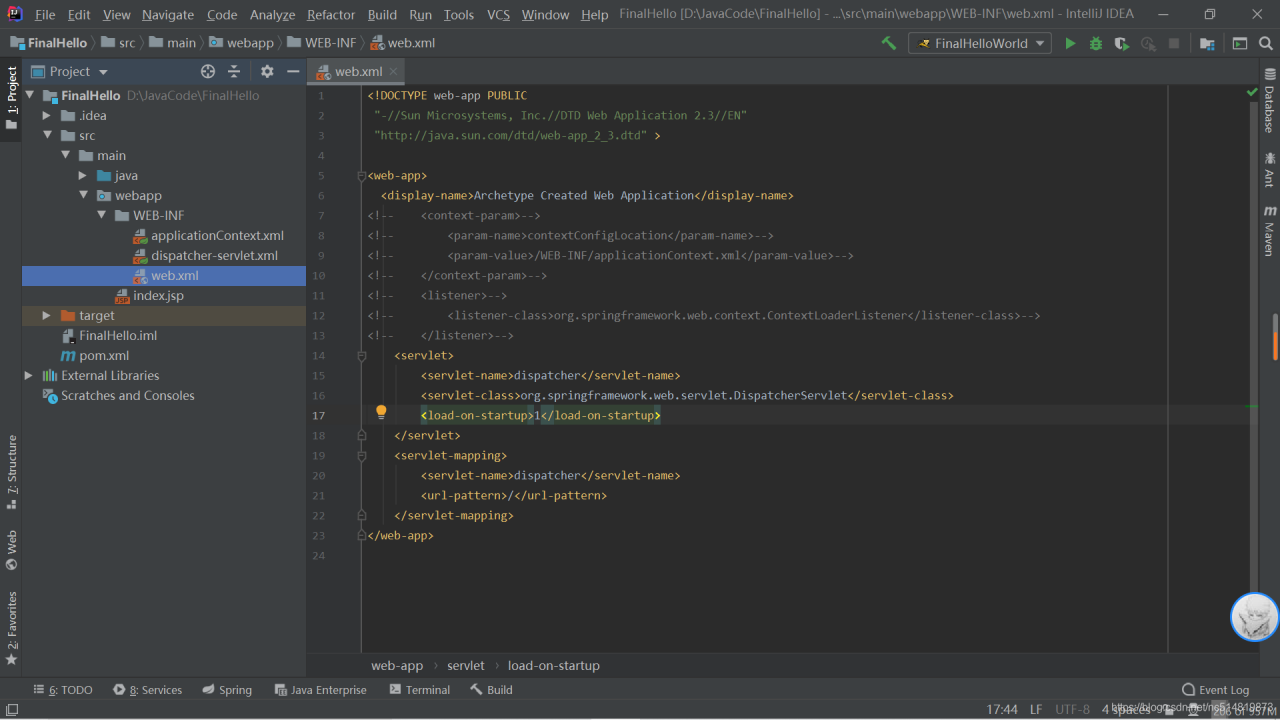
Task: Collapse the main folder
Action: (x=65, y=155)
